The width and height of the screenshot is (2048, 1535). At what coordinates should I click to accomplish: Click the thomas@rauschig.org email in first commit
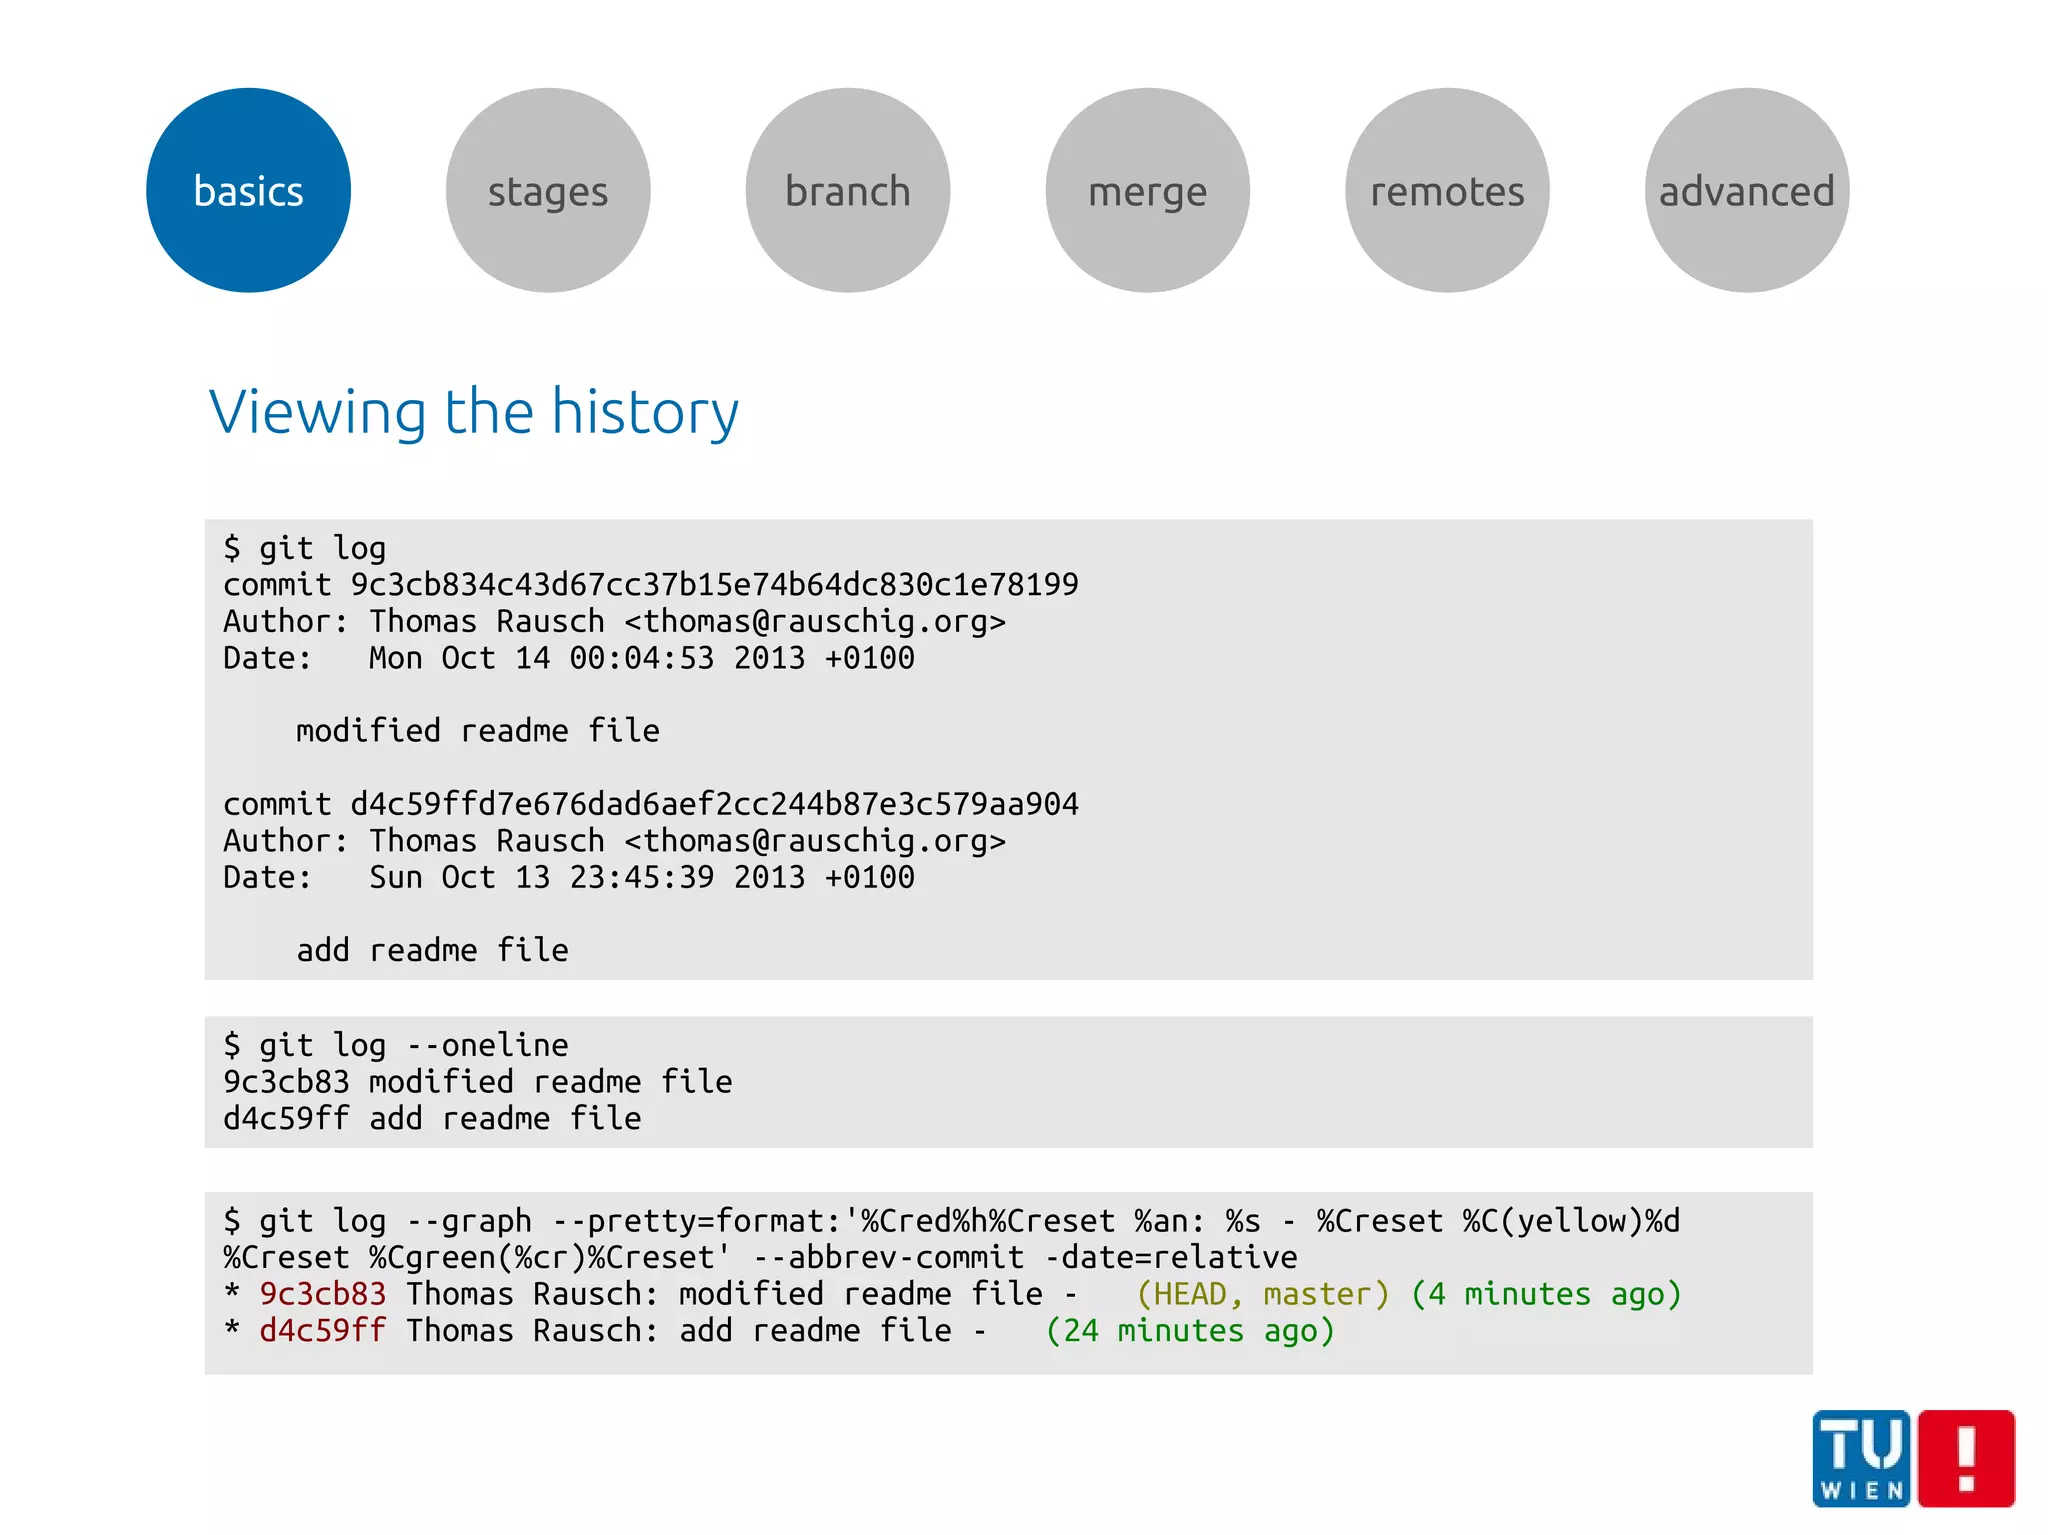coord(814,621)
